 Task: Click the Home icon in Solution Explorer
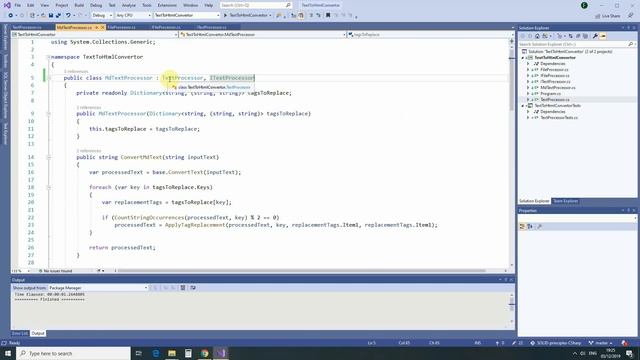(537, 36)
